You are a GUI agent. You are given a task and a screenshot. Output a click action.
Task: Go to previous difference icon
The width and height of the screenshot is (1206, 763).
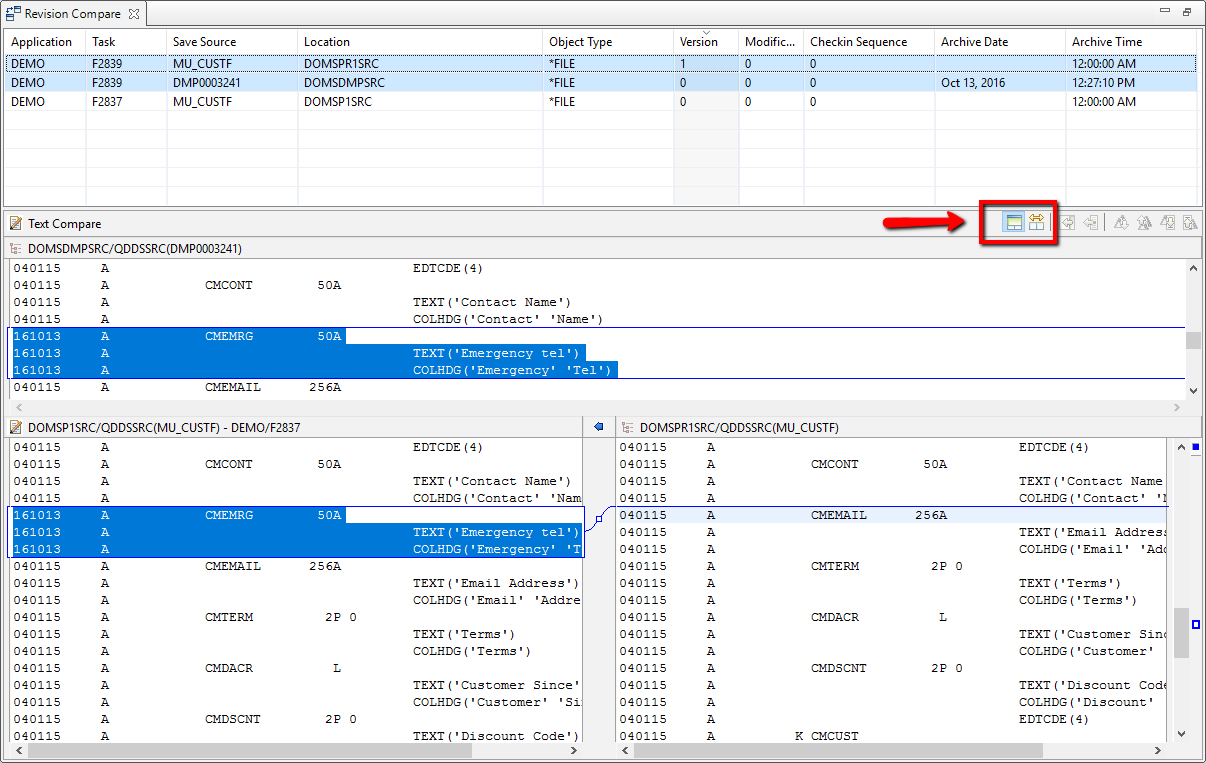(1144, 223)
